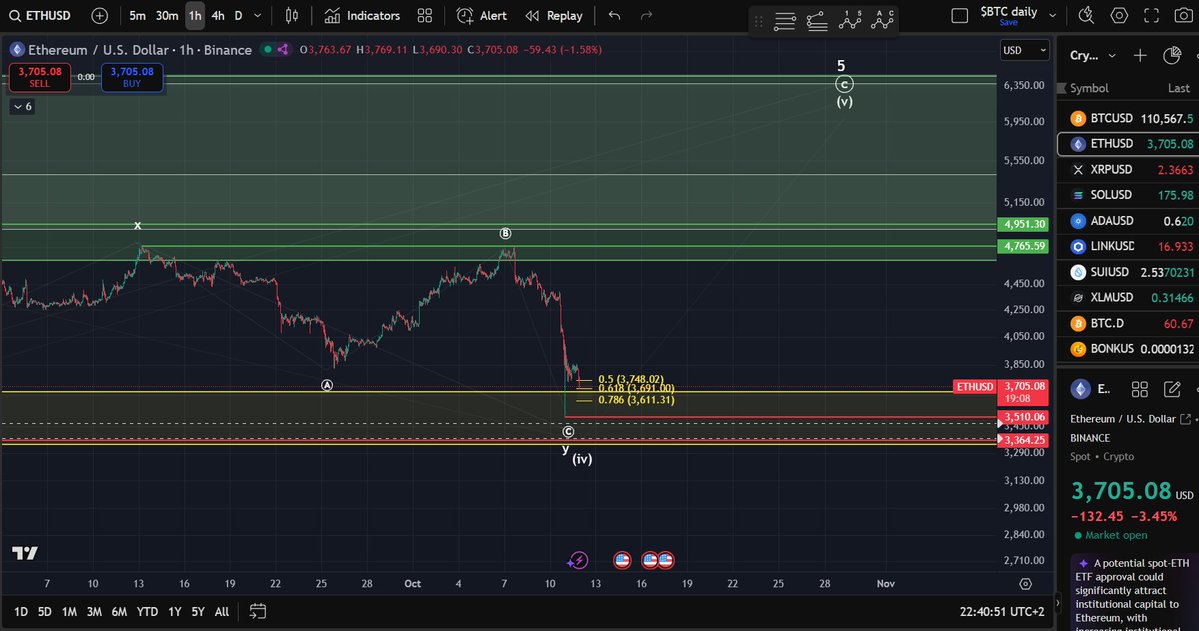Select the horizontal line drawing tool
This screenshot has height=631, width=1199.
785,21
